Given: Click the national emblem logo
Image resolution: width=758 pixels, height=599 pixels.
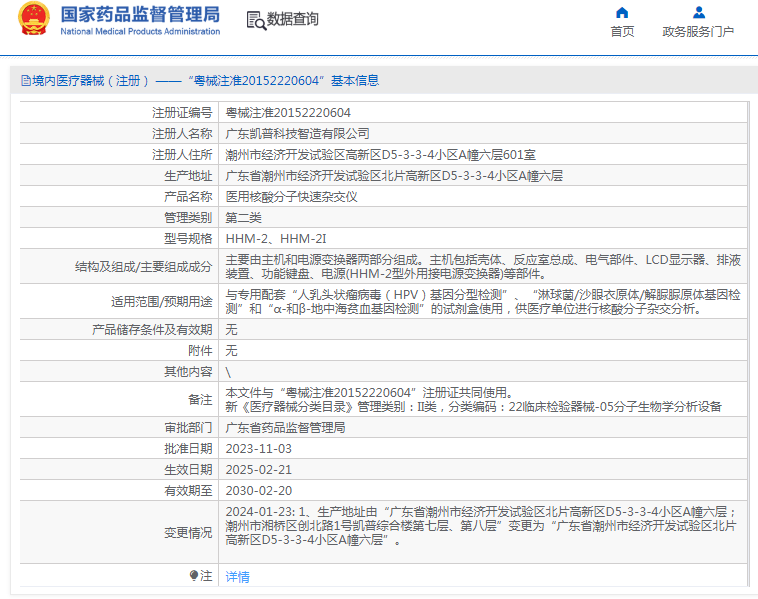Looking at the screenshot, I should pyautogui.click(x=34, y=19).
